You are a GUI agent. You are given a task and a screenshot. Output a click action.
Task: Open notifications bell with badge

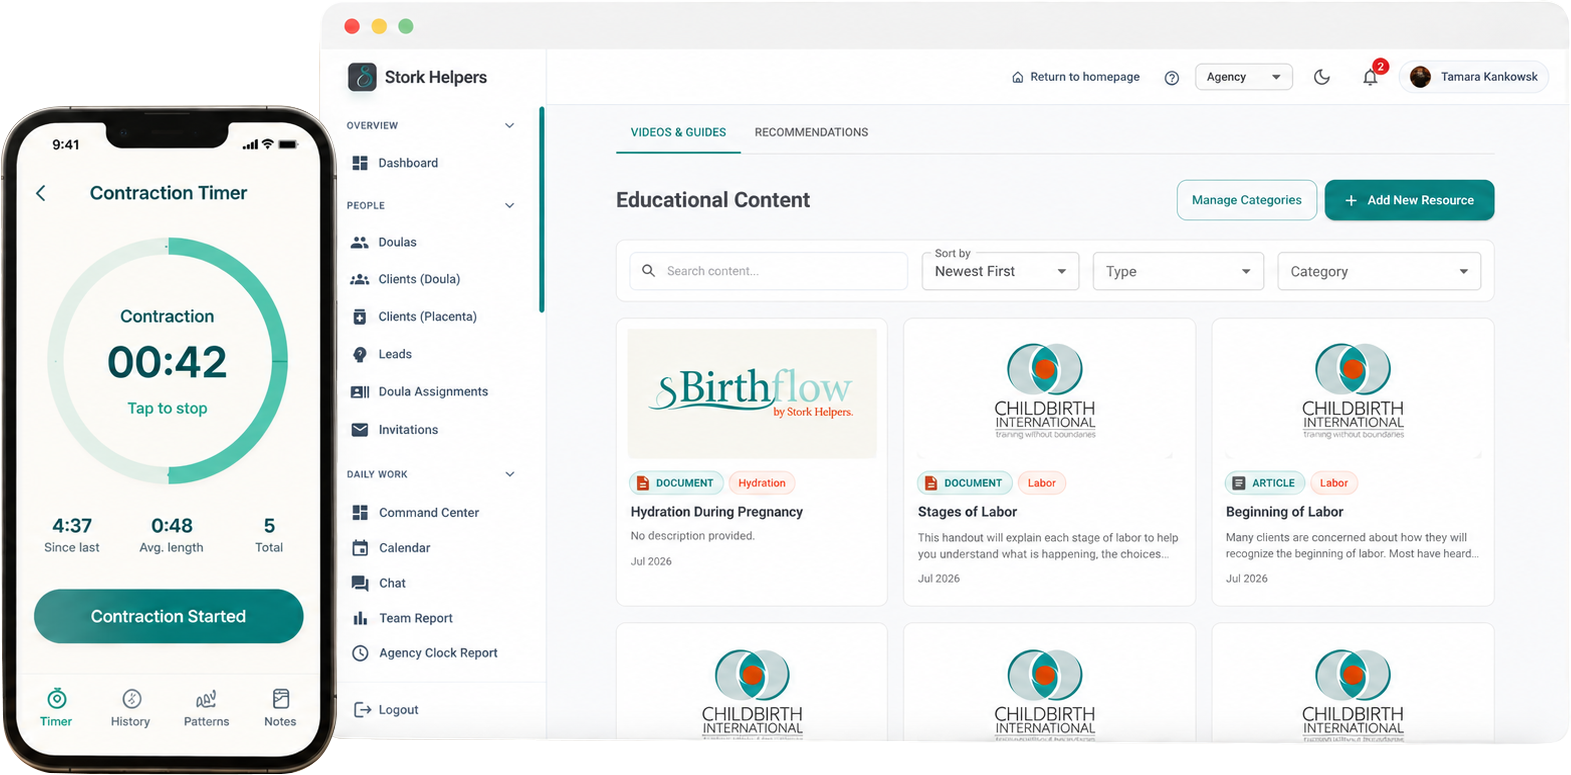1372,75
